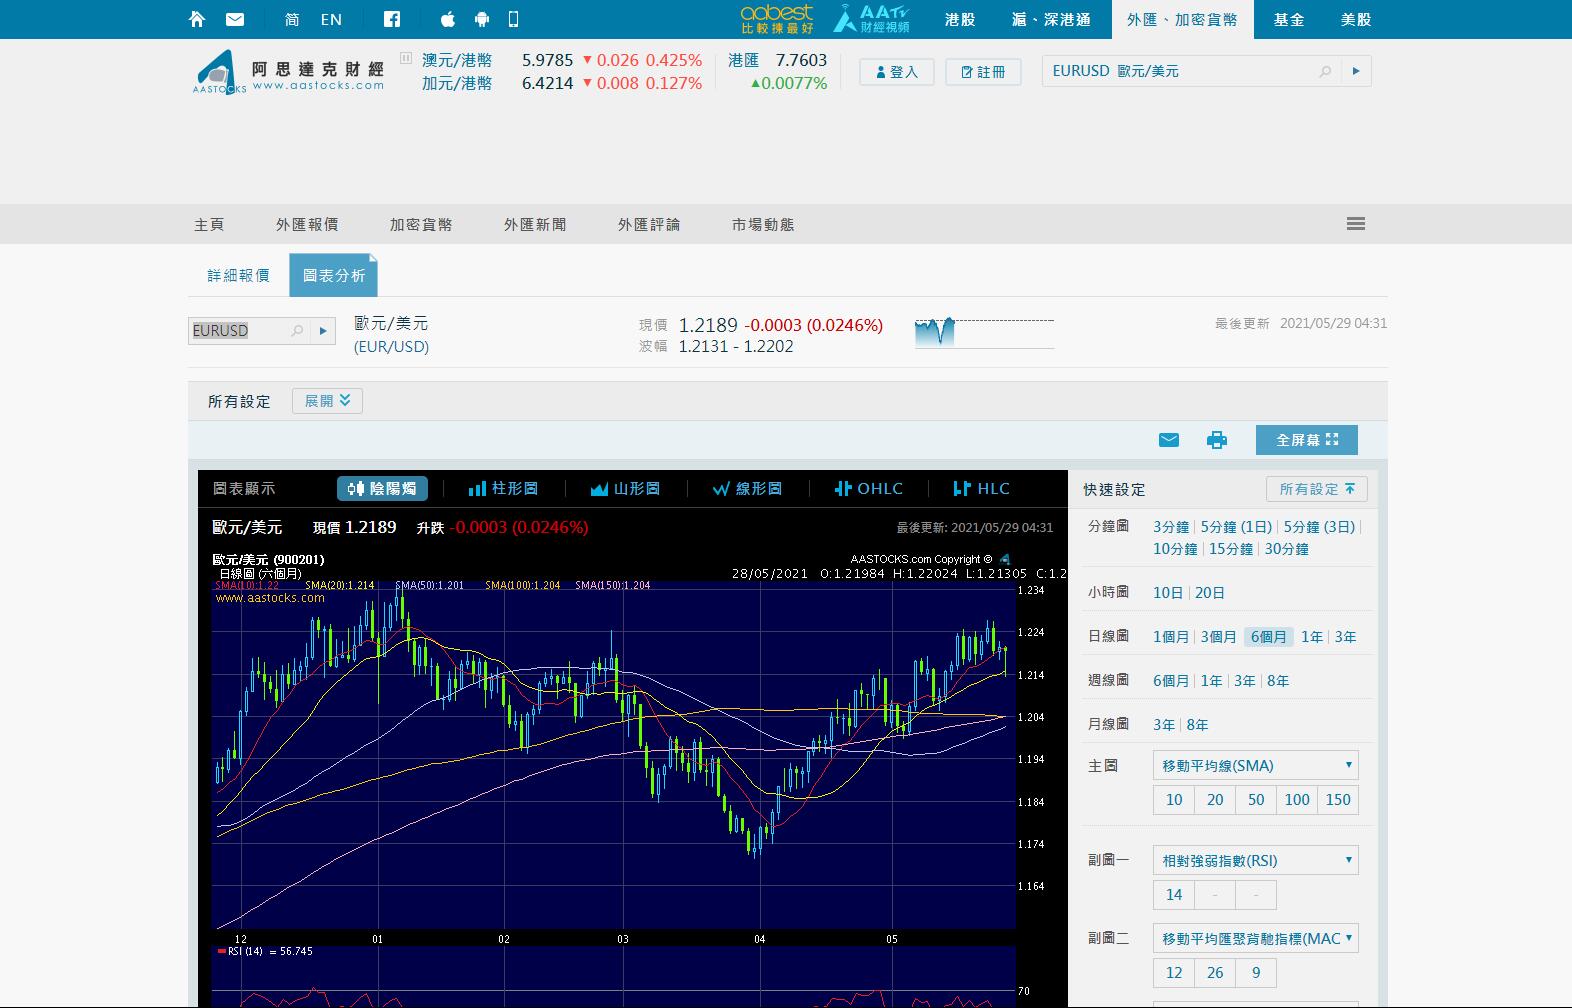
Task: Select the 3個月 daily chart link
Action: (x=1218, y=637)
